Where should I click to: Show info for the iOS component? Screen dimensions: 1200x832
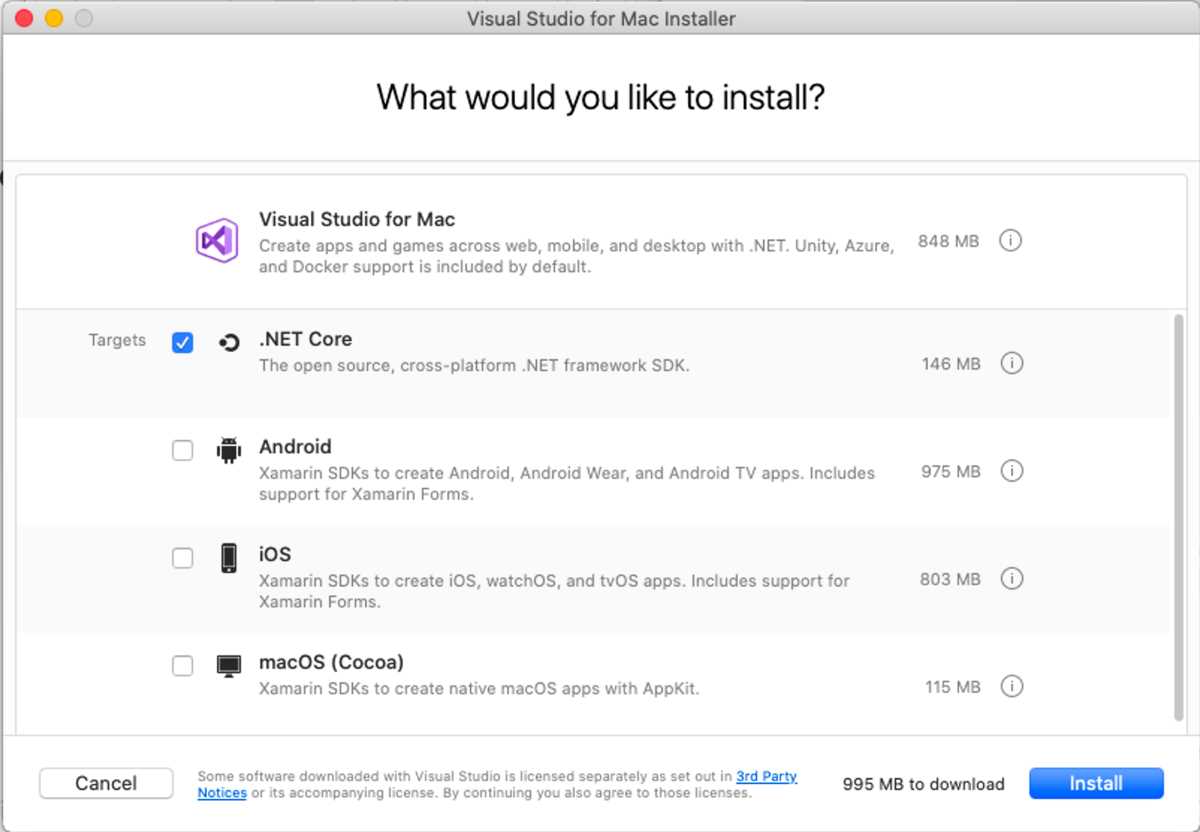1012,579
